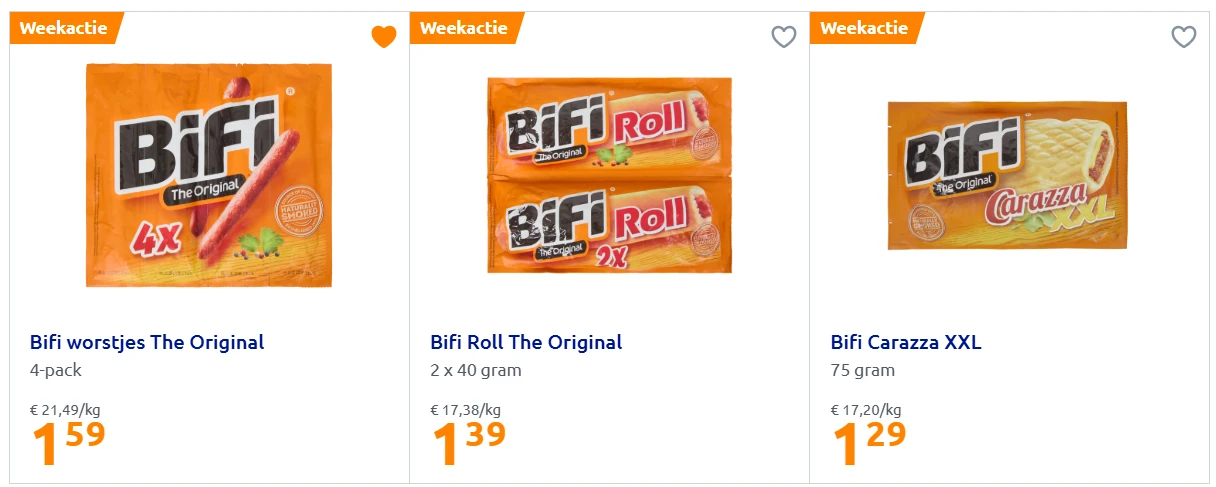
Task: Click the € 17,38/kg unit price
Action: coord(465,410)
